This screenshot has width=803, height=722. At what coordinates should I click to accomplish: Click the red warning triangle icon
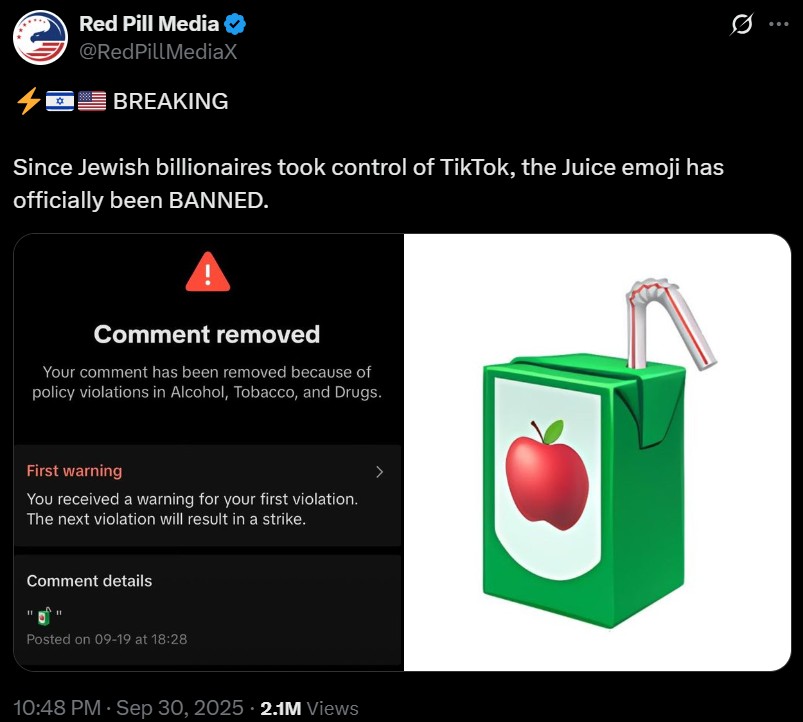[x=207, y=273]
